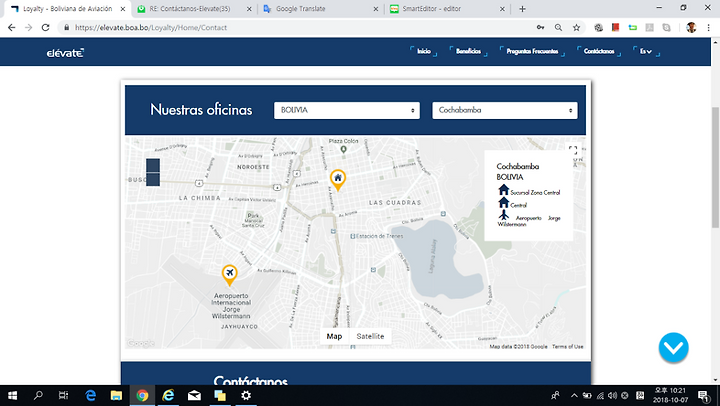
Task: Open Windows Start menu
Action: pyautogui.click(x=12, y=395)
